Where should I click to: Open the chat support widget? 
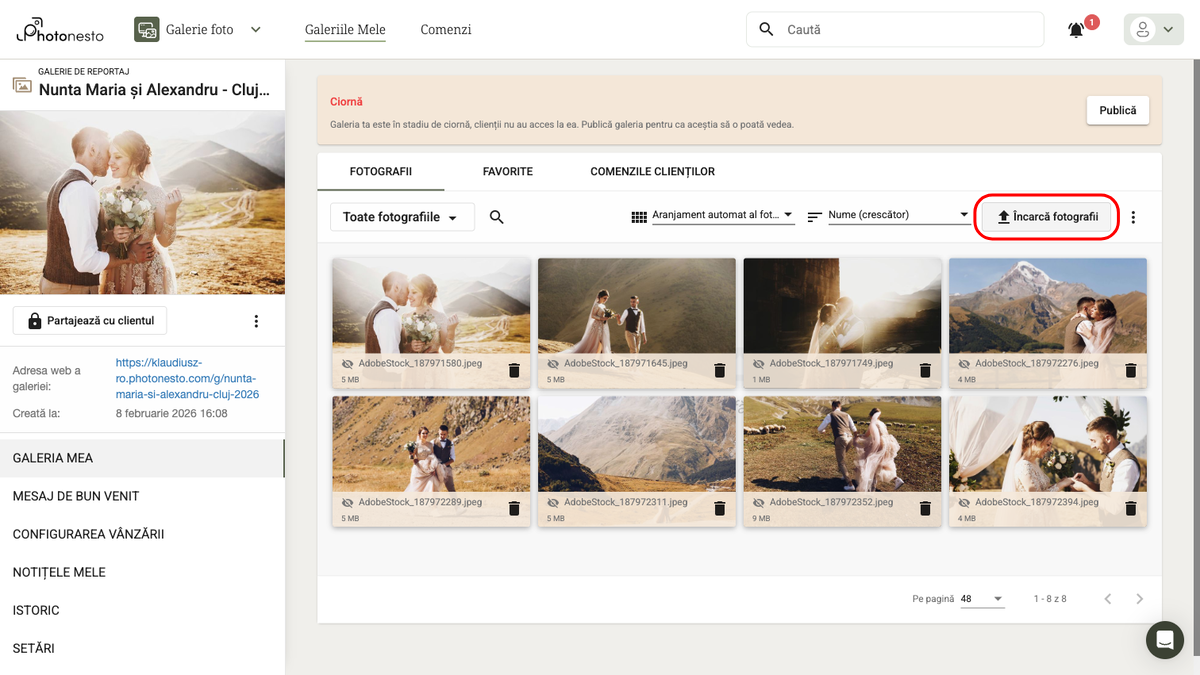point(1164,639)
